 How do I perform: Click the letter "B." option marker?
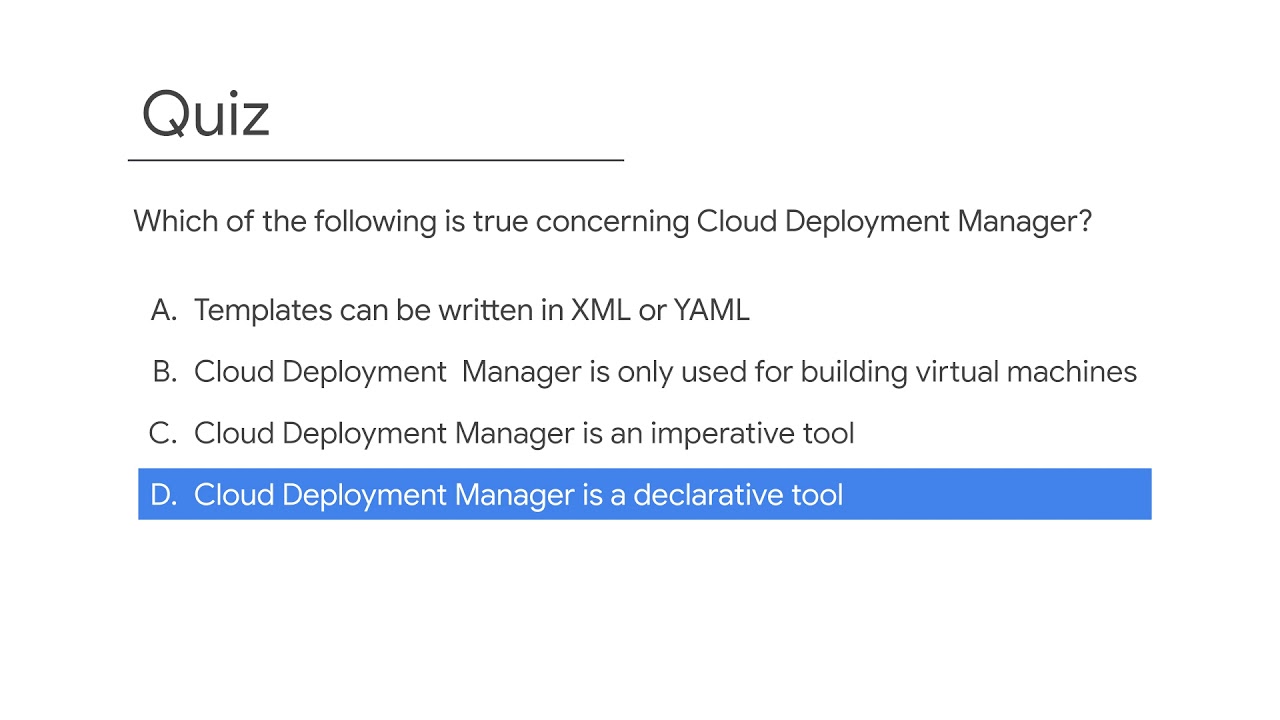164,372
